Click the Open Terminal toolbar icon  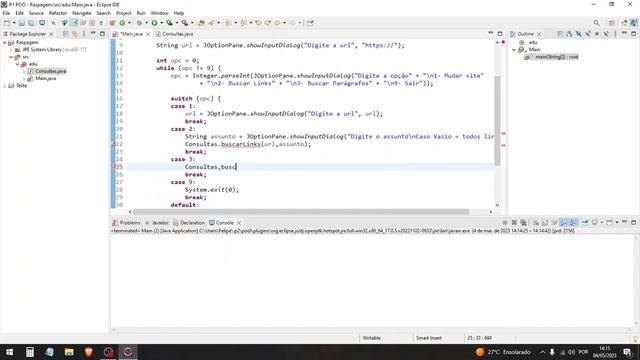(42, 23)
